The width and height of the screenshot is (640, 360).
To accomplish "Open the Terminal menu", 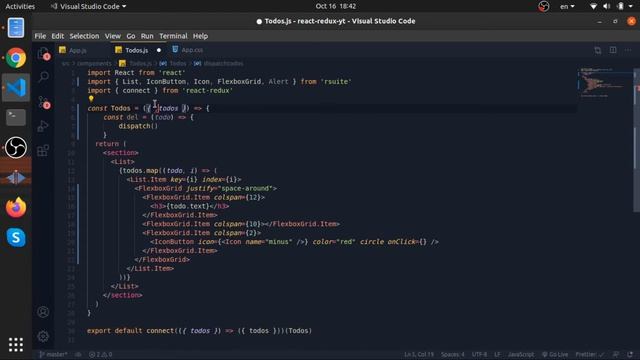I will (x=173, y=36).
